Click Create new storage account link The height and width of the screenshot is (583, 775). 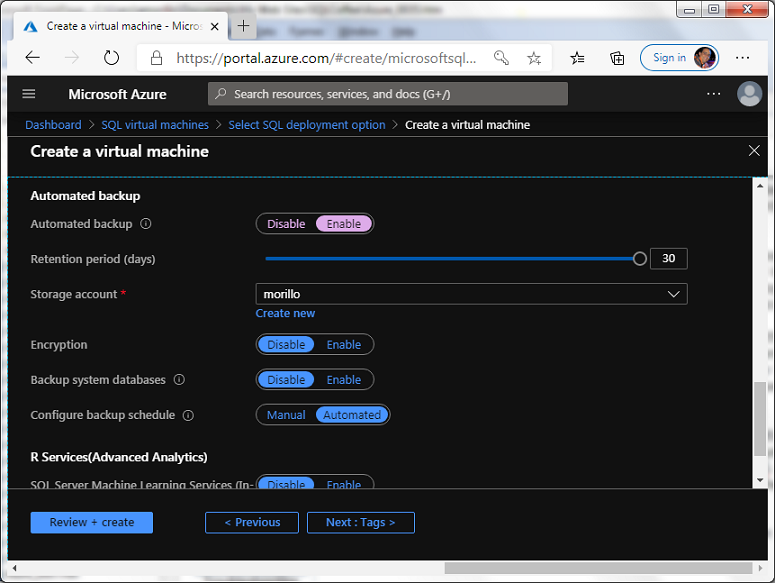(285, 313)
